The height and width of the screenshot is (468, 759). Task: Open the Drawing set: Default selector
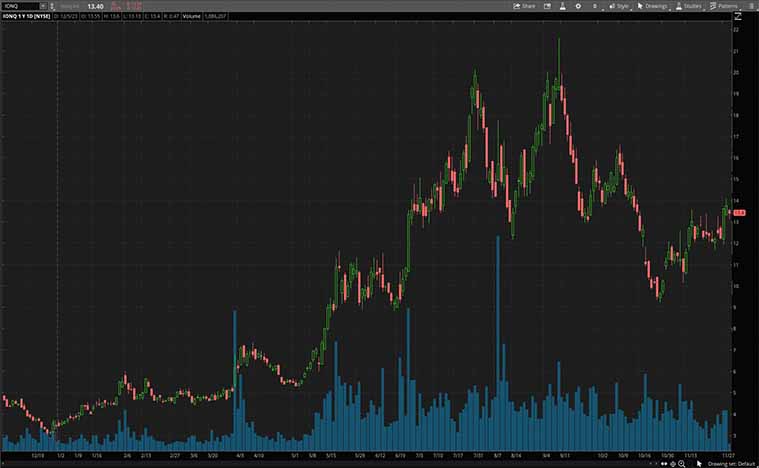pyautogui.click(x=729, y=464)
